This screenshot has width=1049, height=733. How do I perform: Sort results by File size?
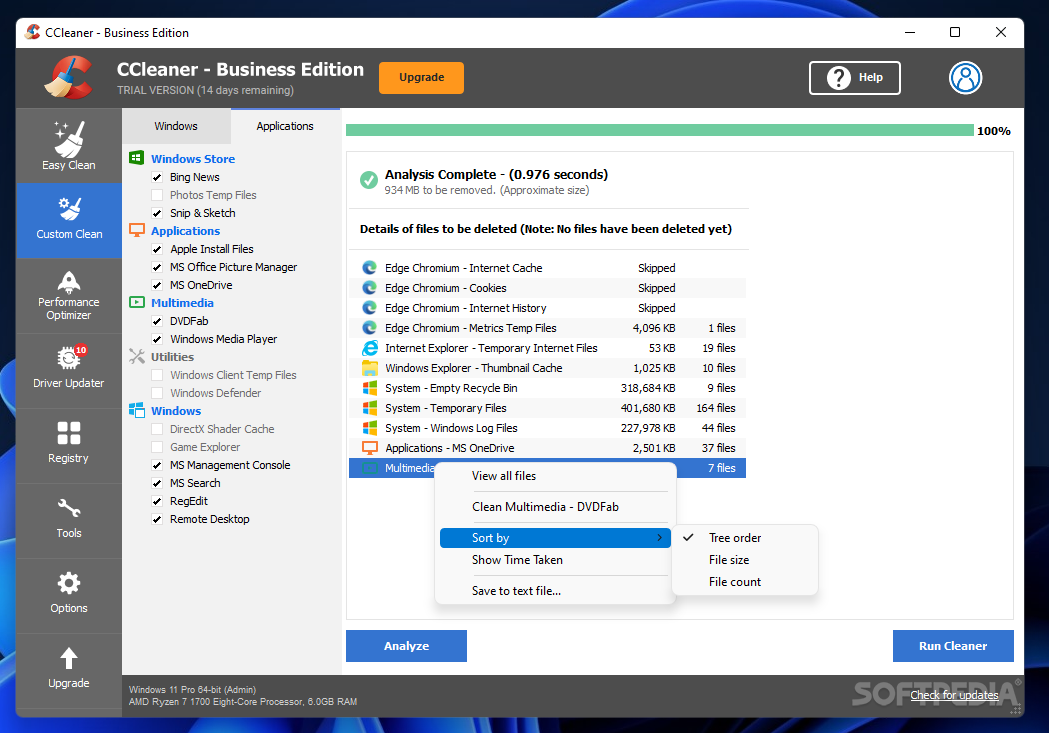(745, 560)
